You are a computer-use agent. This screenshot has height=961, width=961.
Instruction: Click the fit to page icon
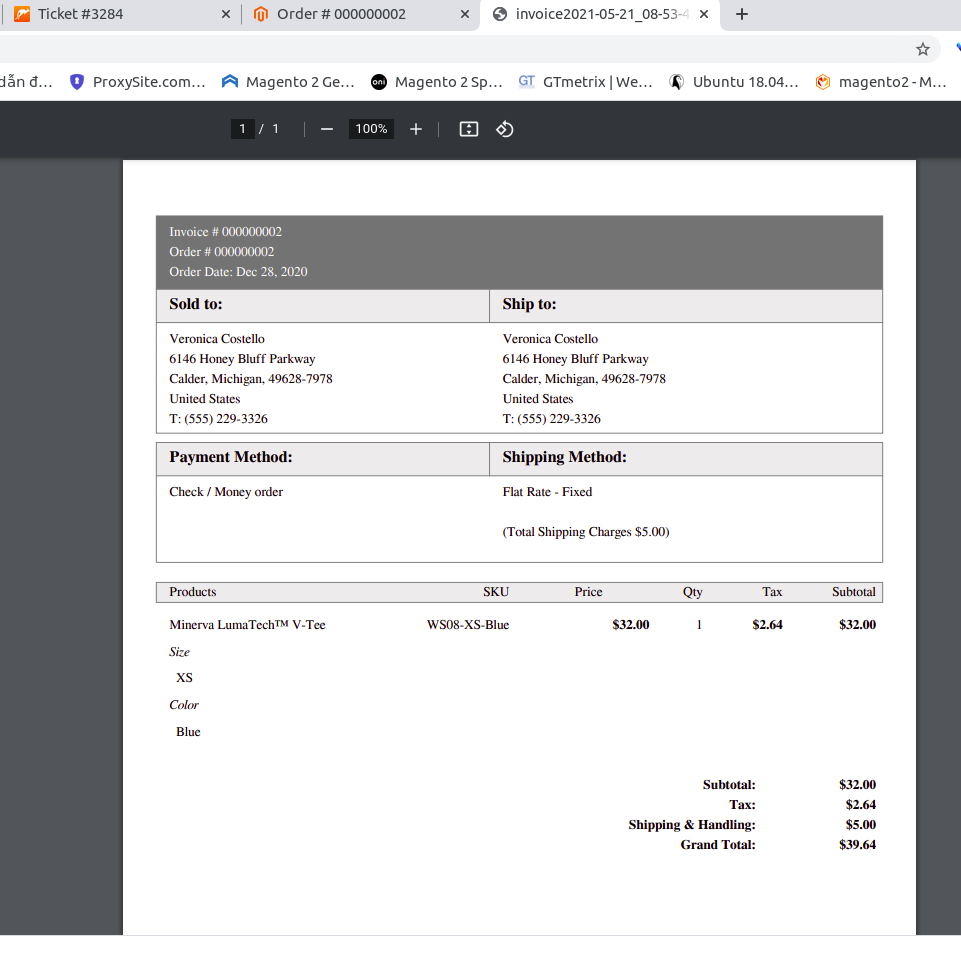pos(468,129)
